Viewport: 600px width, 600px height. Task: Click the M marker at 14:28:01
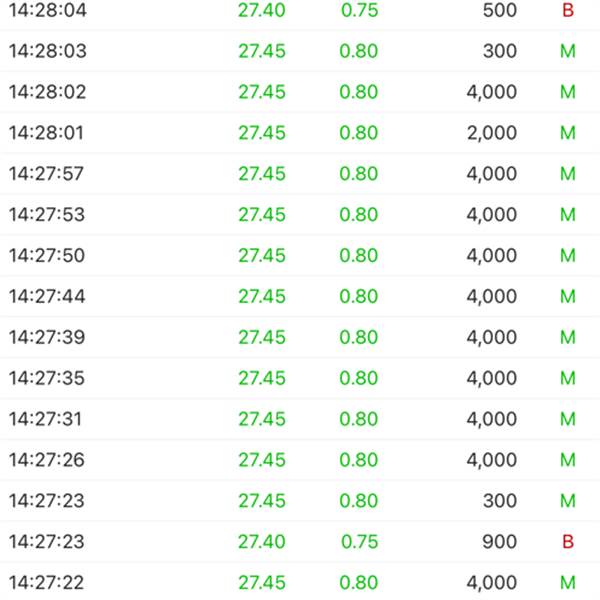point(568,133)
